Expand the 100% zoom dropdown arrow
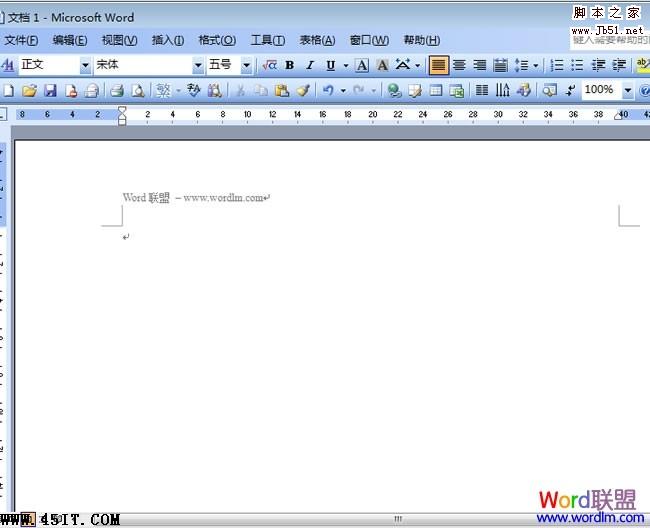Screen dimensions: 650x528 pyautogui.click(x=628, y=90)
